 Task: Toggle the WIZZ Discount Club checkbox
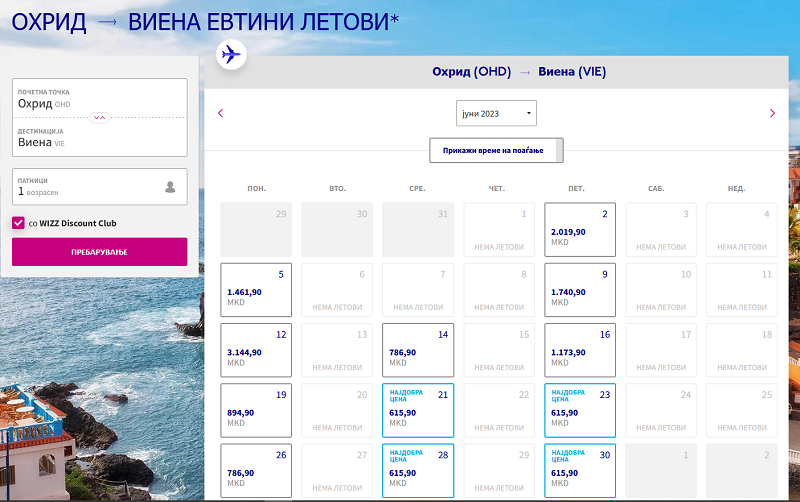point(18,223)
